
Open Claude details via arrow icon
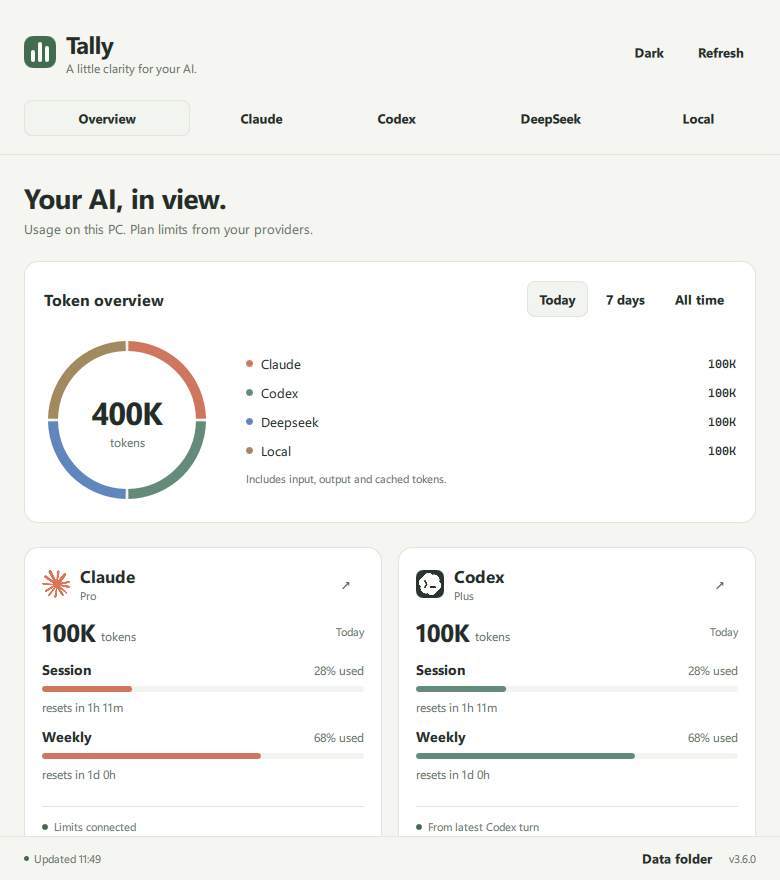tap(346, 585)
